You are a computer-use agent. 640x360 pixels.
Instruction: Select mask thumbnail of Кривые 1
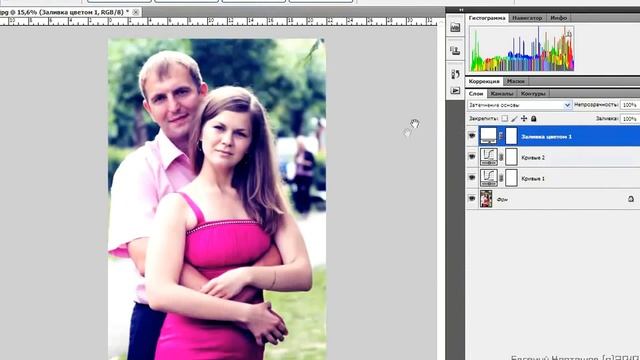coord(511,178)
